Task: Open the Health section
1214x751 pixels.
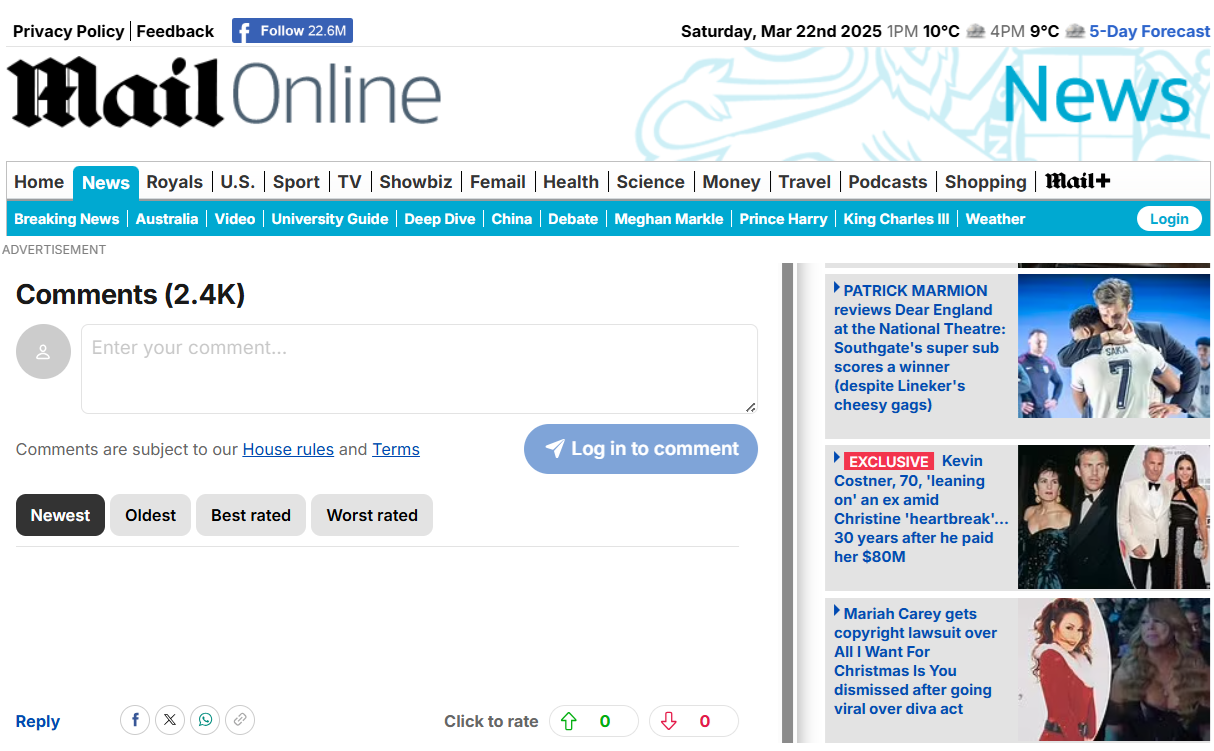Action: [571, 182]
